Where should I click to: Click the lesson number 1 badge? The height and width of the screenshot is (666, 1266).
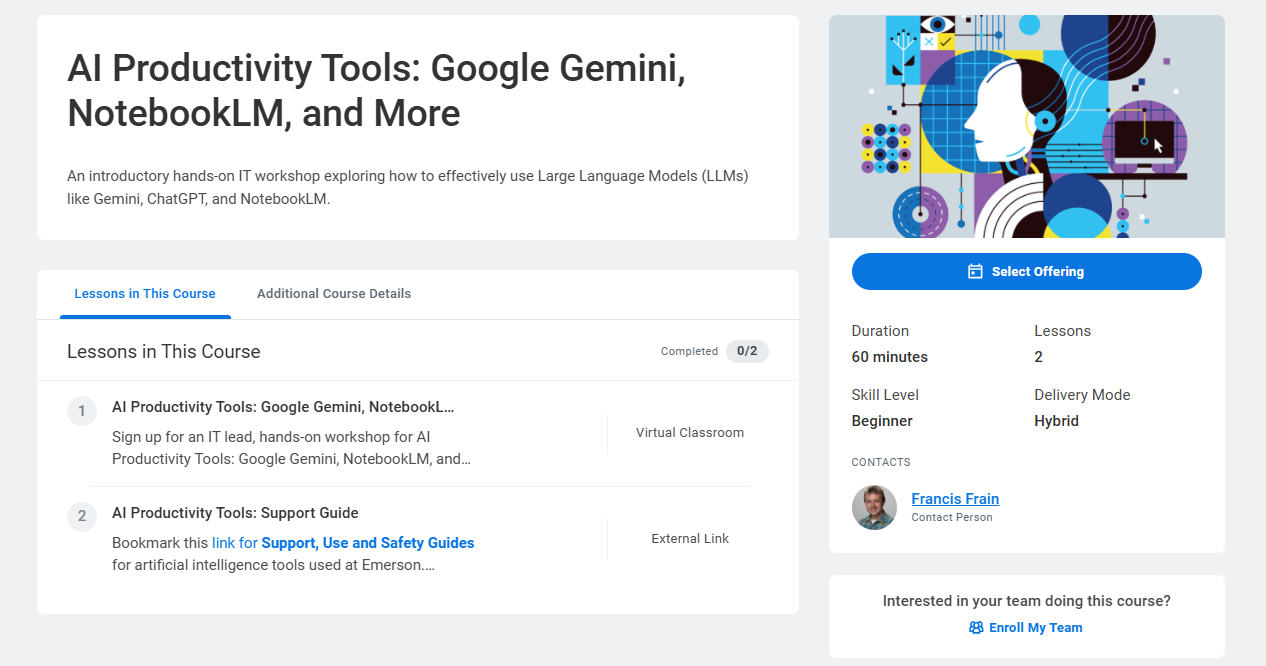tap(82, 411)
